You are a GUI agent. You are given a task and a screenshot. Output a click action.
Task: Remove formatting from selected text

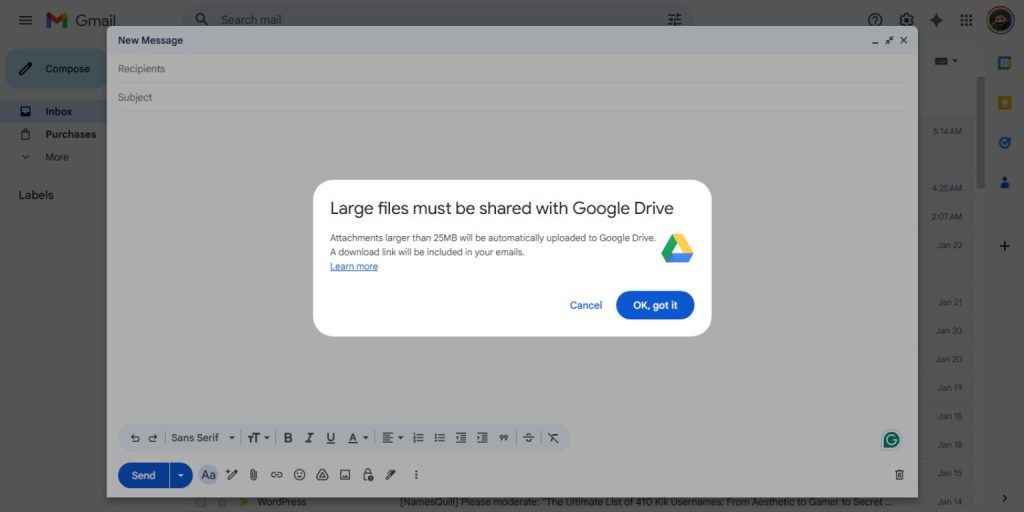(x=553, y=438)
